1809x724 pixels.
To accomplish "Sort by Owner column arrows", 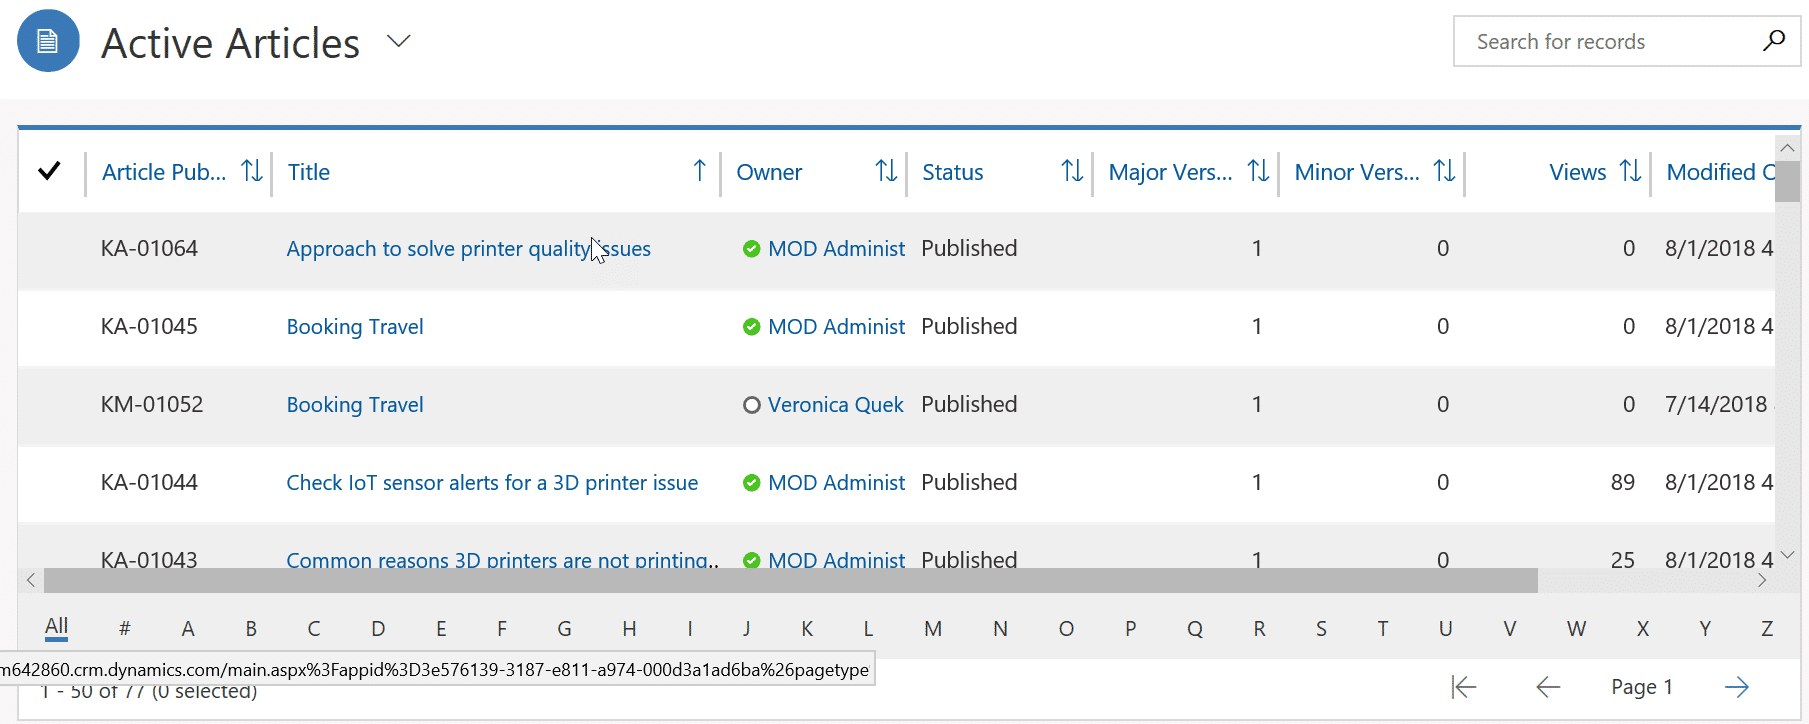I will click(886, 172).
